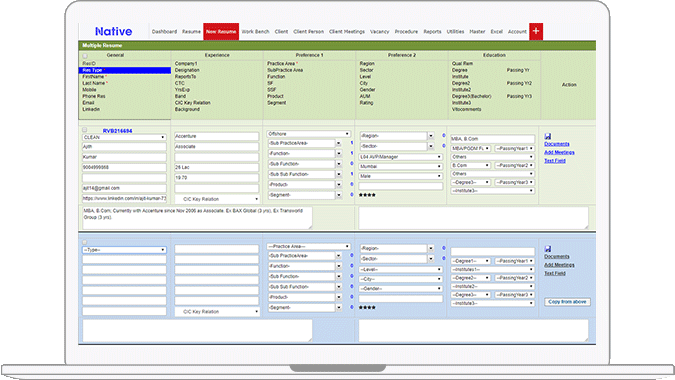
Task: Click the Res Type highlighted header row
Action: [124, 70]
